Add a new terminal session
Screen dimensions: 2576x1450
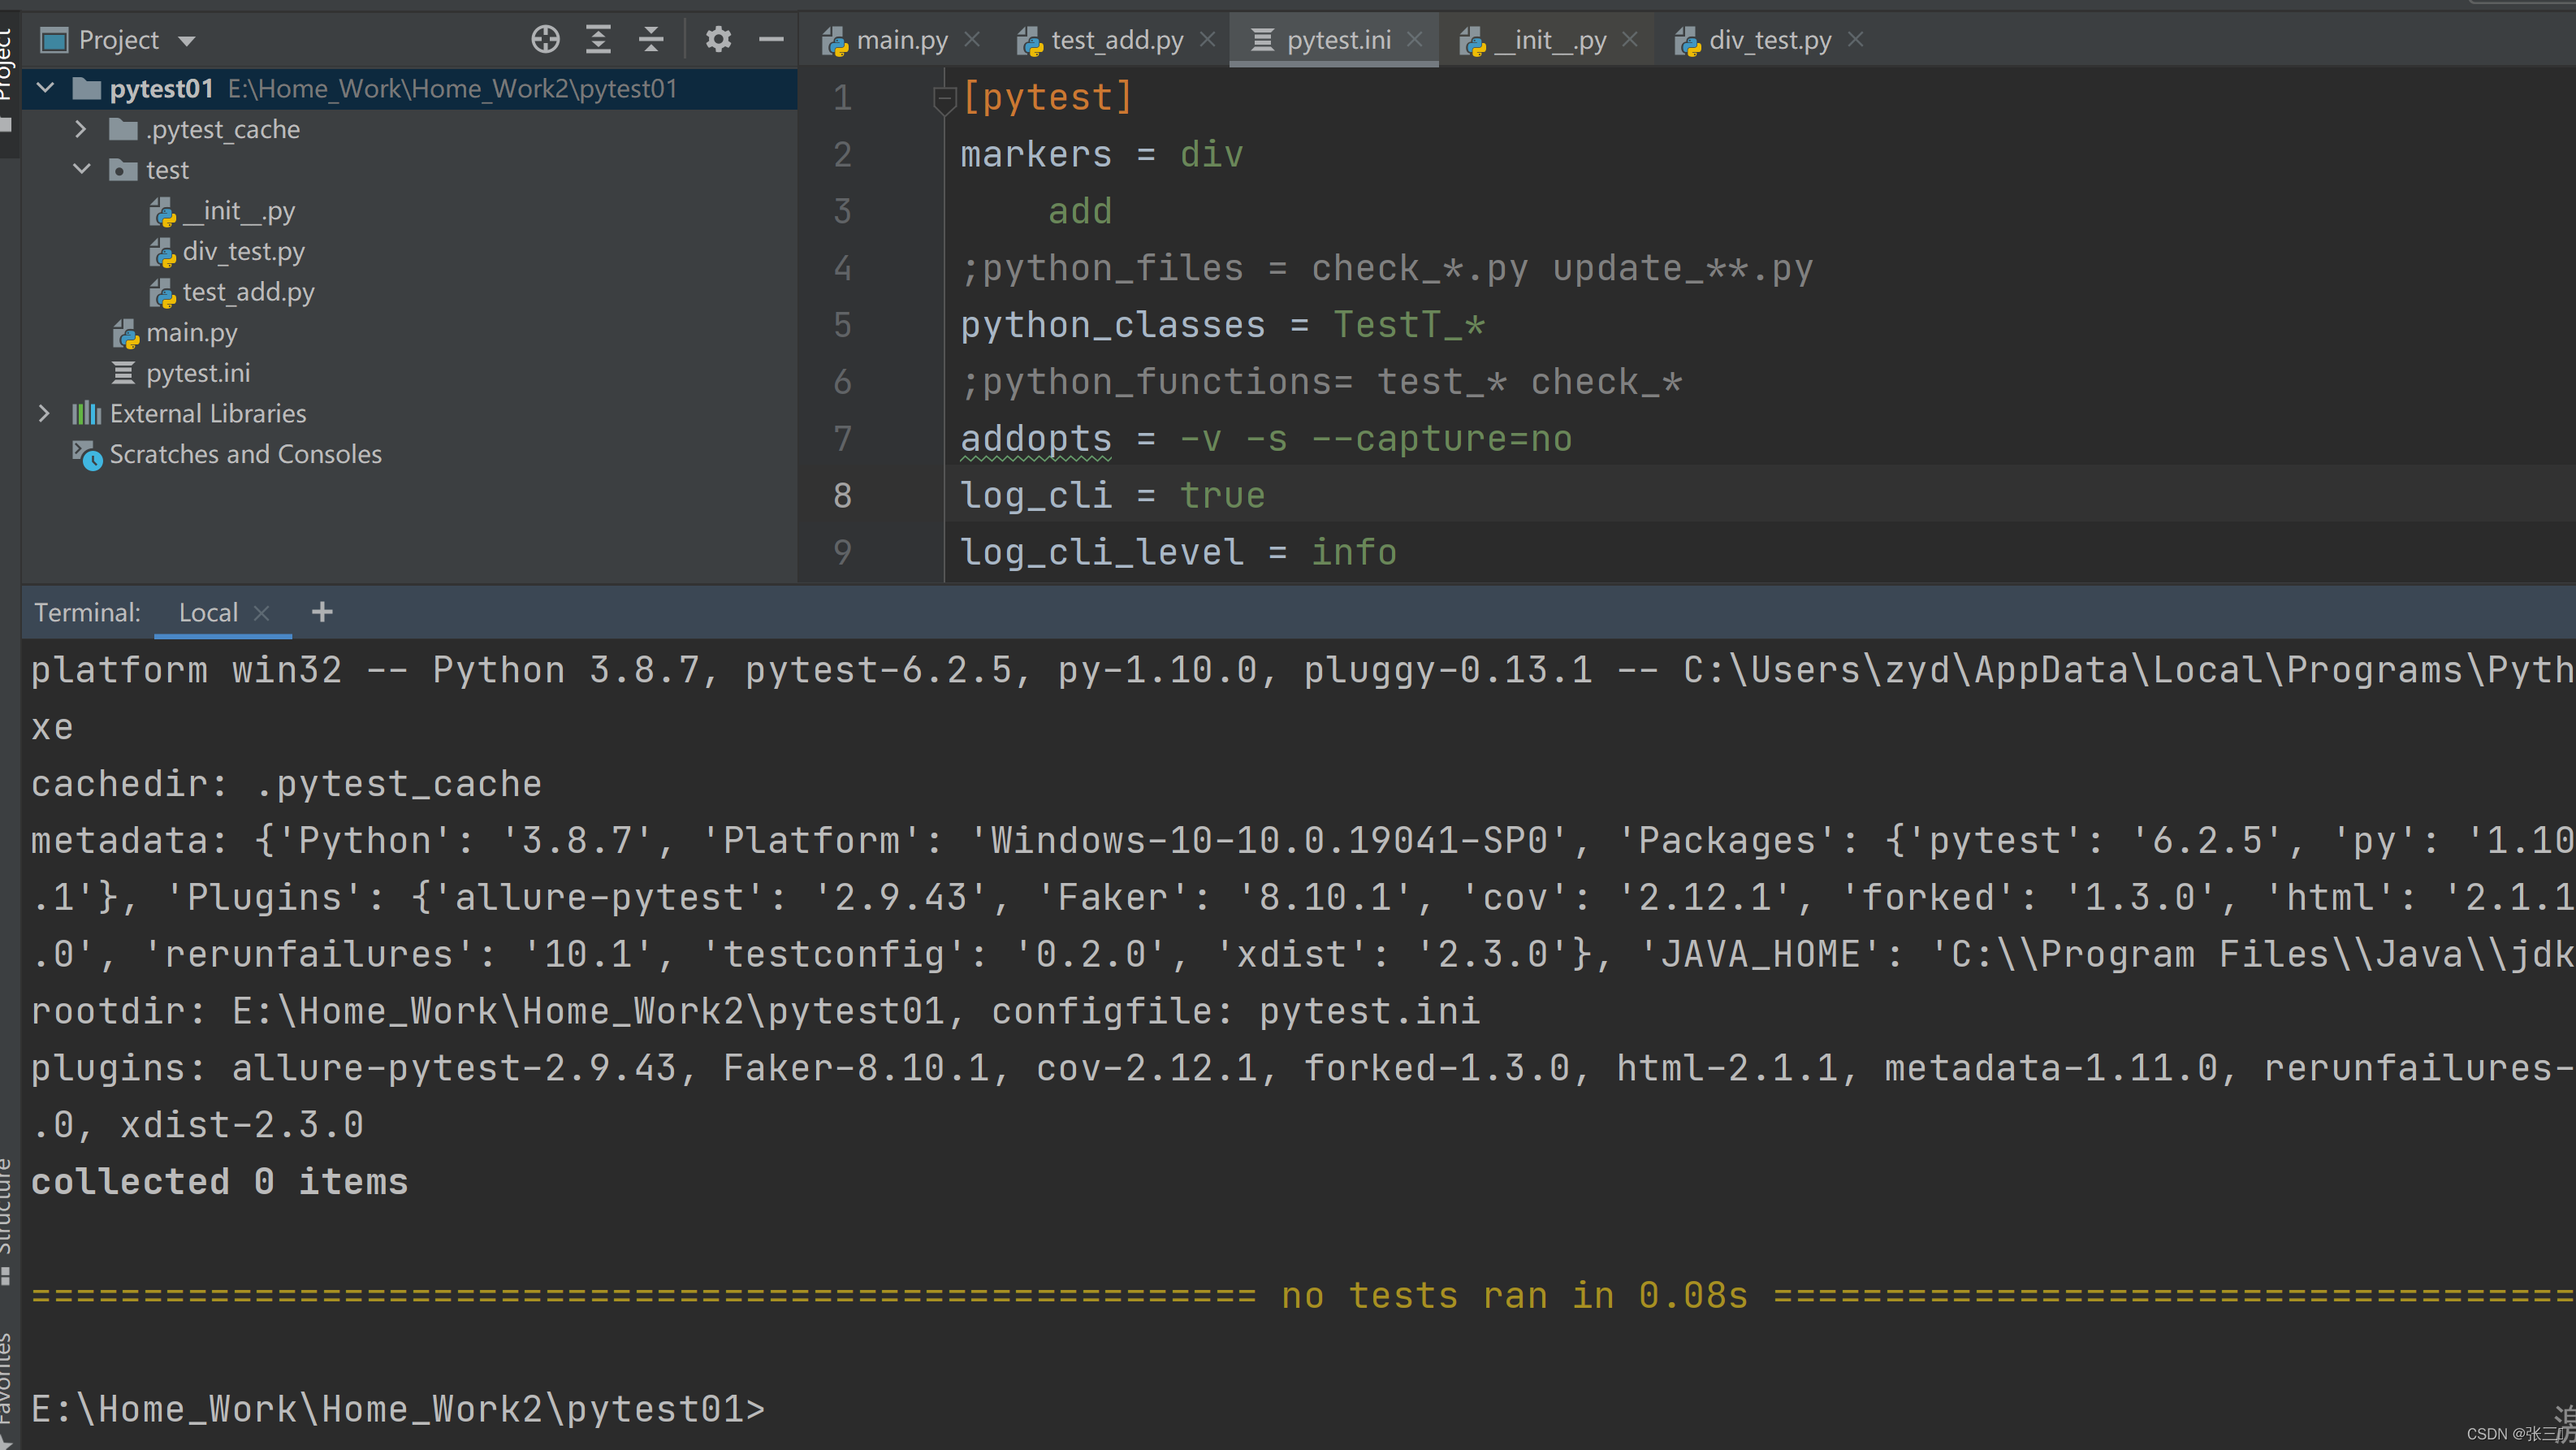pos(322,613)
